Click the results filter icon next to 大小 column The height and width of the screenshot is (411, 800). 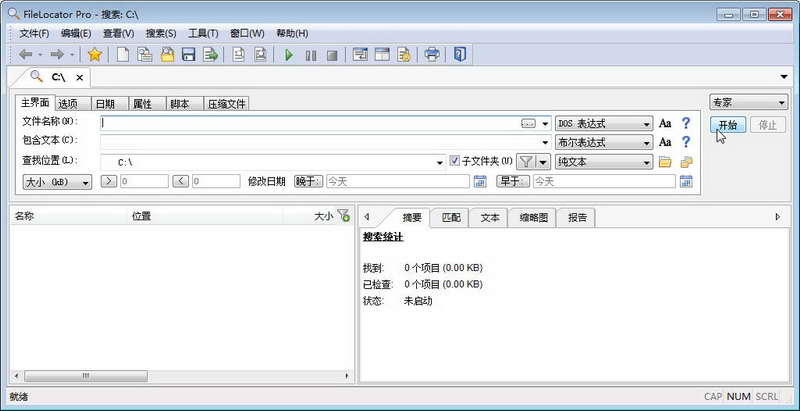point(344,216)
